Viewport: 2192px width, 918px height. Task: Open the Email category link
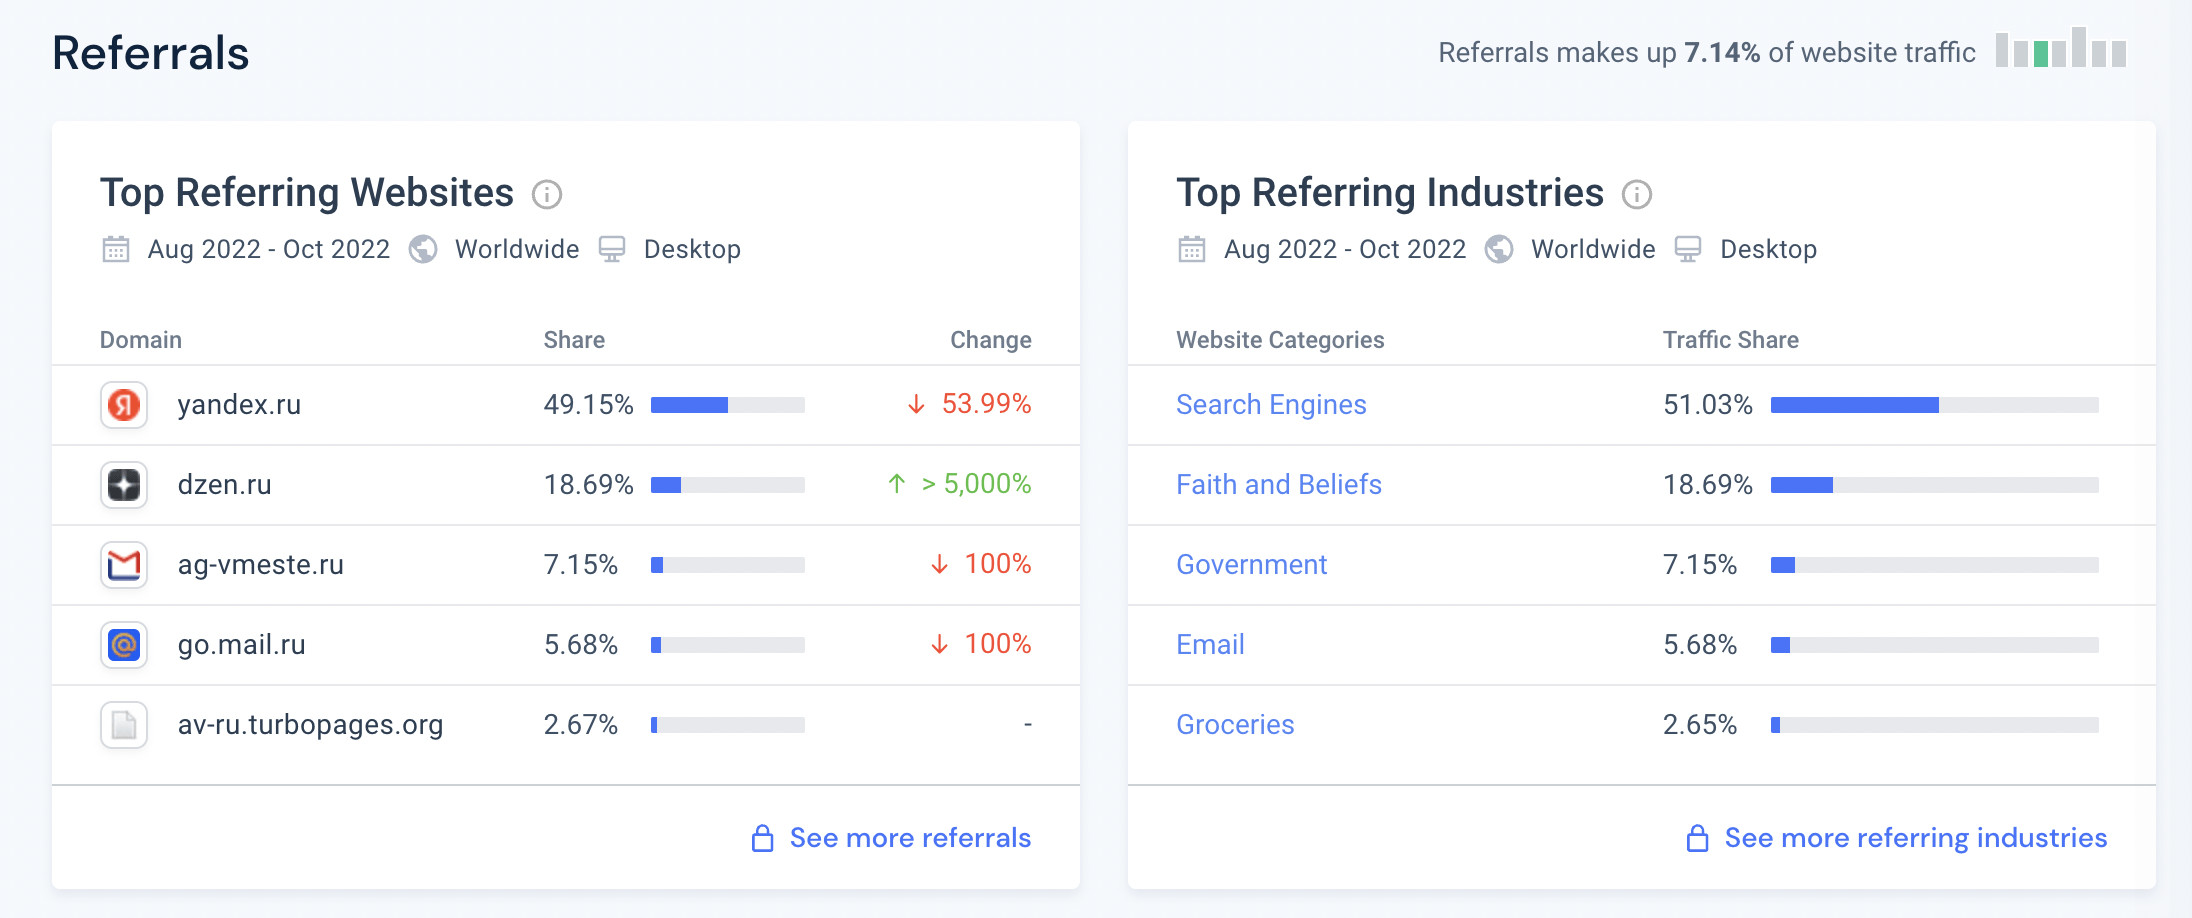coord(1210,645)
